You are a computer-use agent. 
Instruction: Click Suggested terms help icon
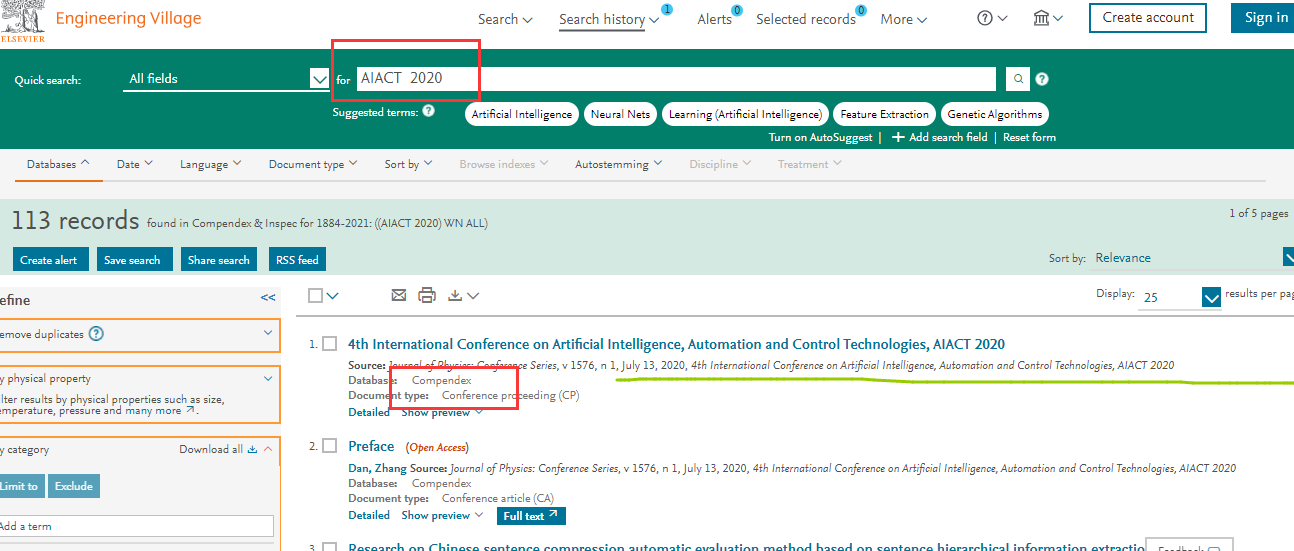(x=428, y=111)
